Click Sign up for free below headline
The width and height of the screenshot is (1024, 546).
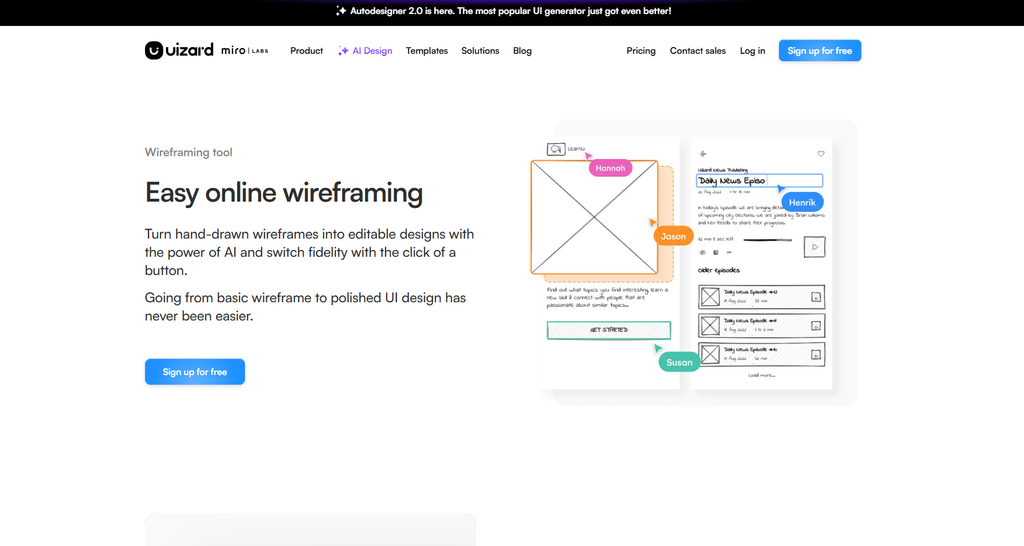195,372
